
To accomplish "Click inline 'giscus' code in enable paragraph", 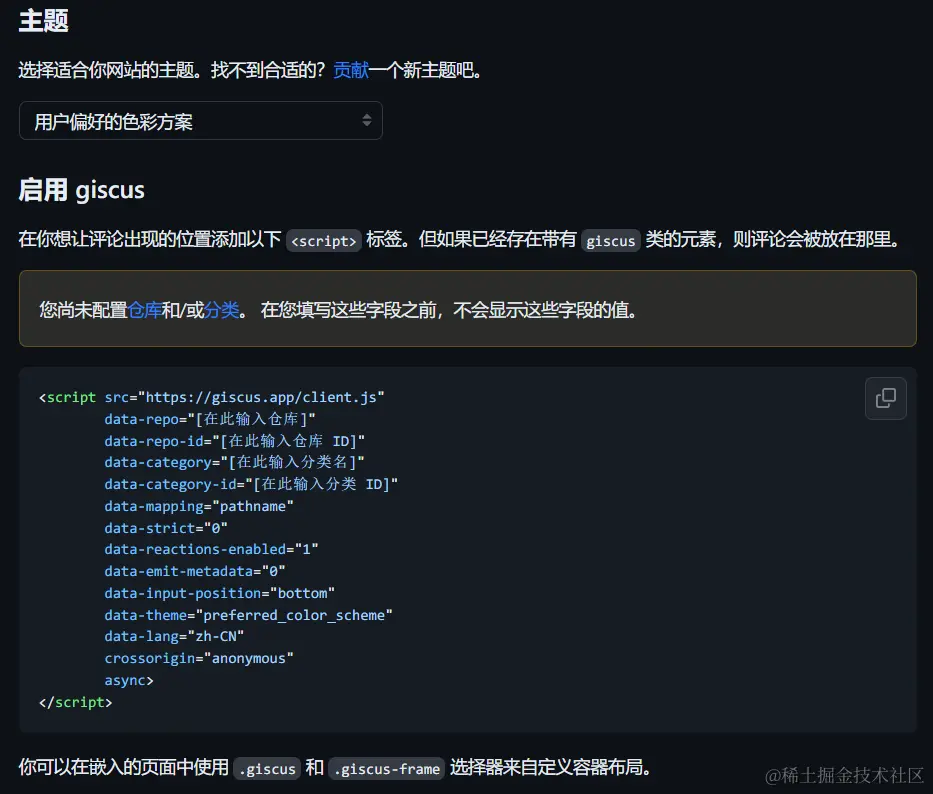I will [x=610, y=240].
